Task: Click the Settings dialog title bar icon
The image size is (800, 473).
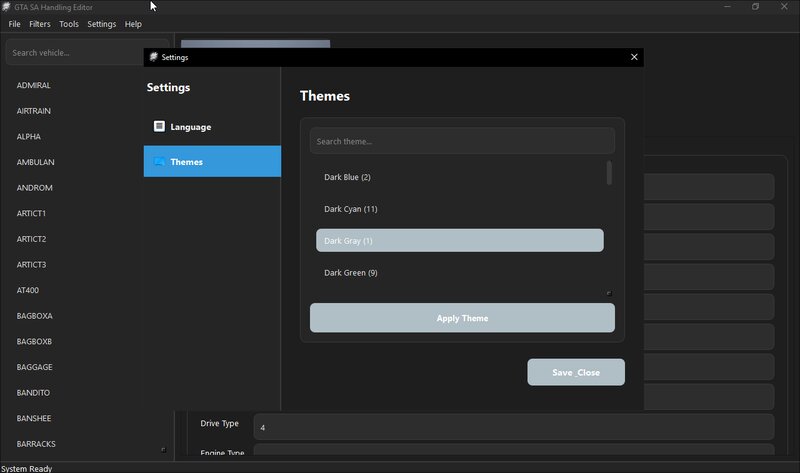Action: (153, 57)
